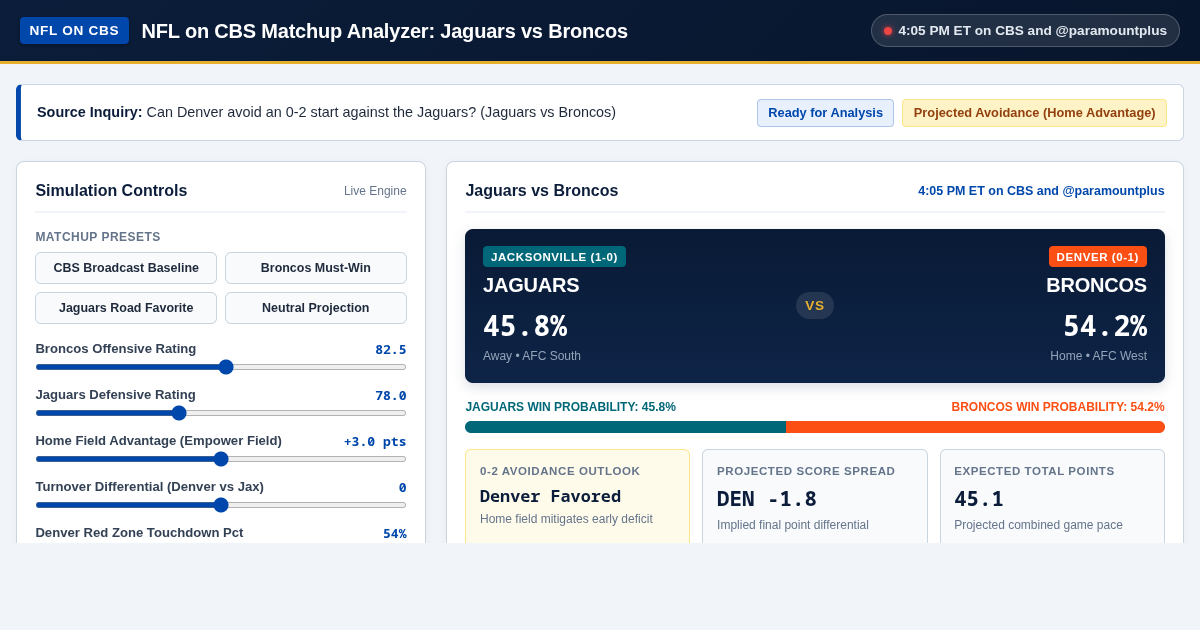Adjust the Jaguars Defensive Rating slider
This screenshot has height=630, width=1200.
pos(221,413)
